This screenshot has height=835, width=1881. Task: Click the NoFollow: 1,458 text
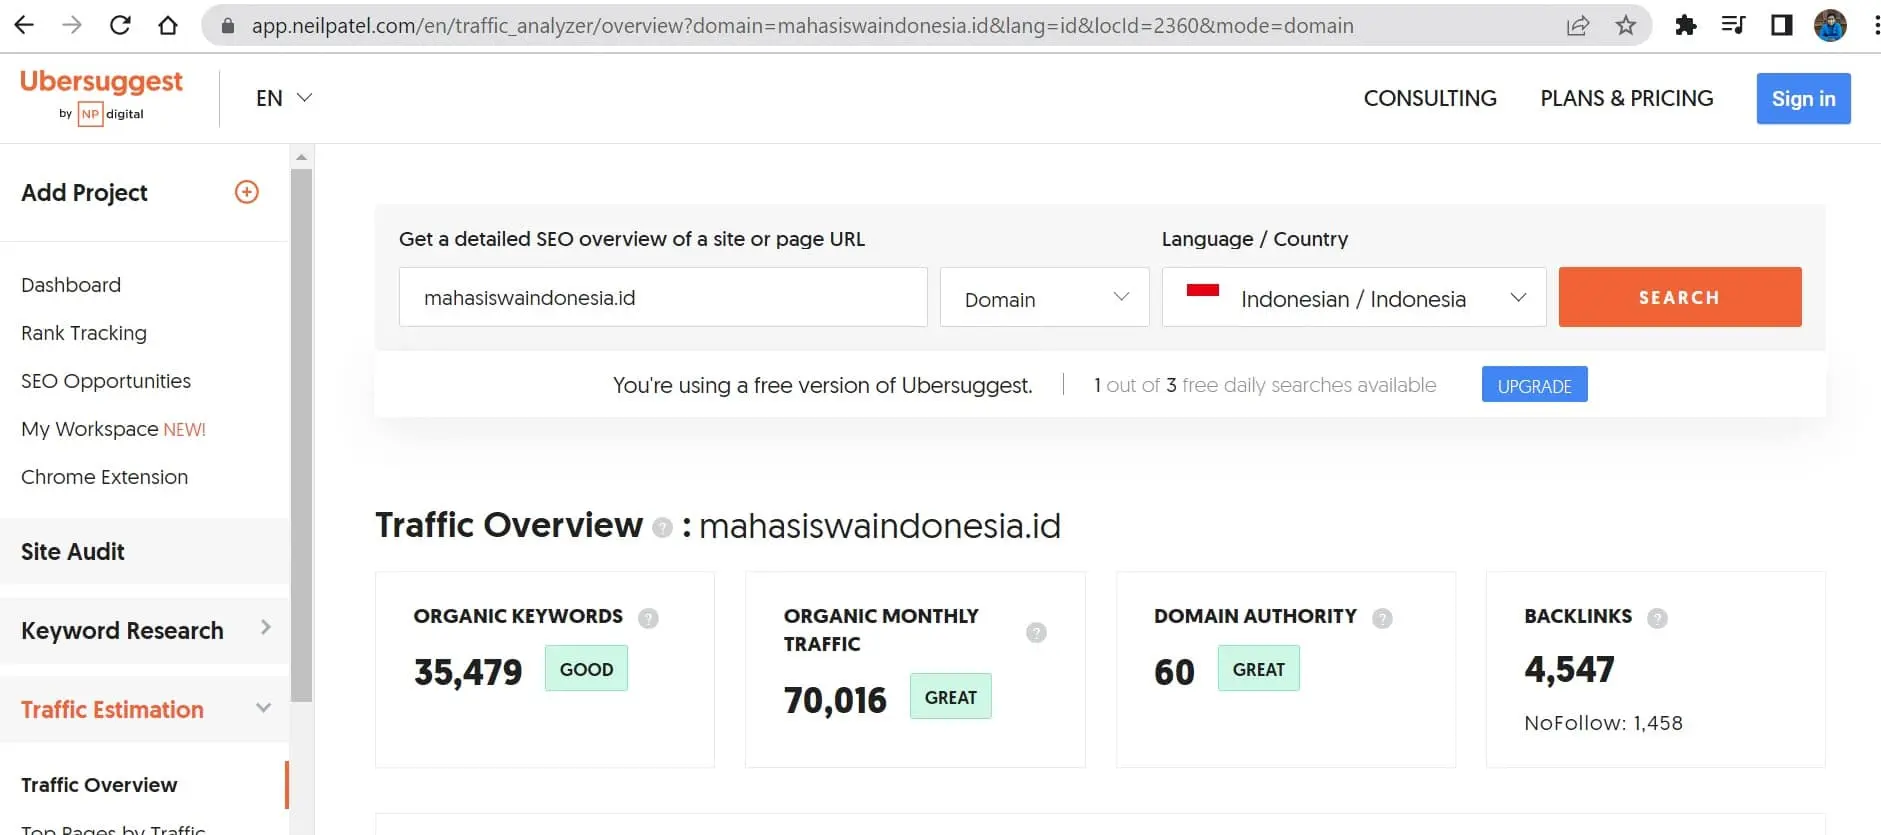(1603, 723)
